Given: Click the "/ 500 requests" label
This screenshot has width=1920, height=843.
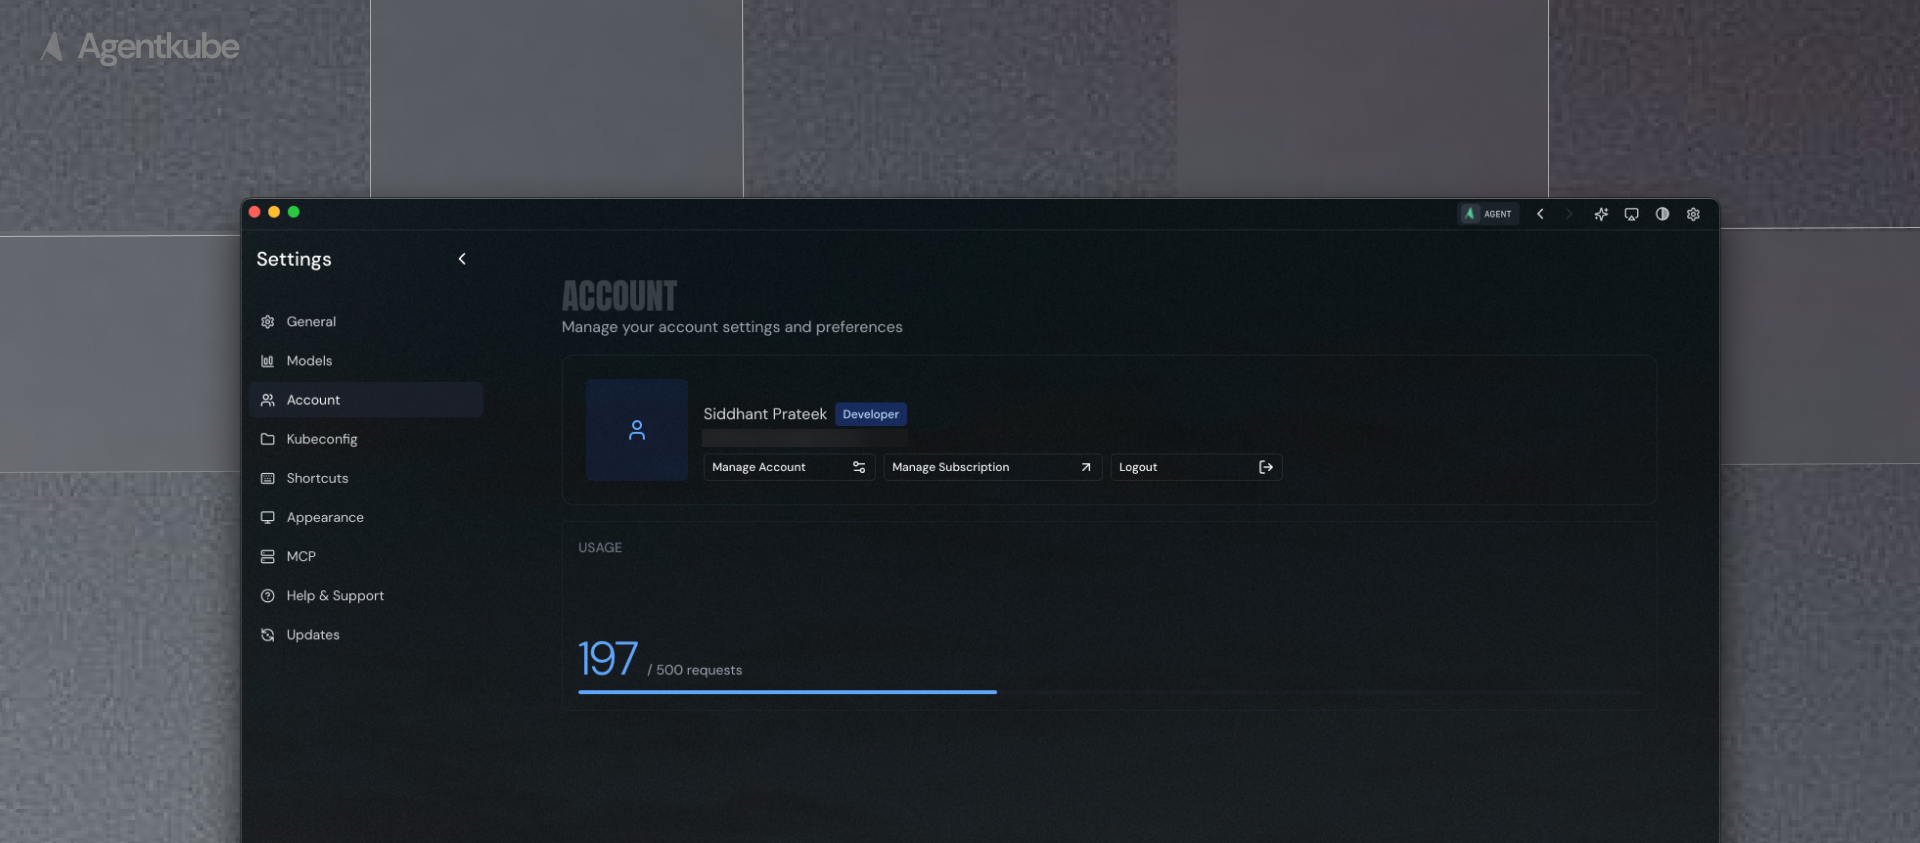Looking at the screenshot, I should pyautogui.click(x=695, y=670).
